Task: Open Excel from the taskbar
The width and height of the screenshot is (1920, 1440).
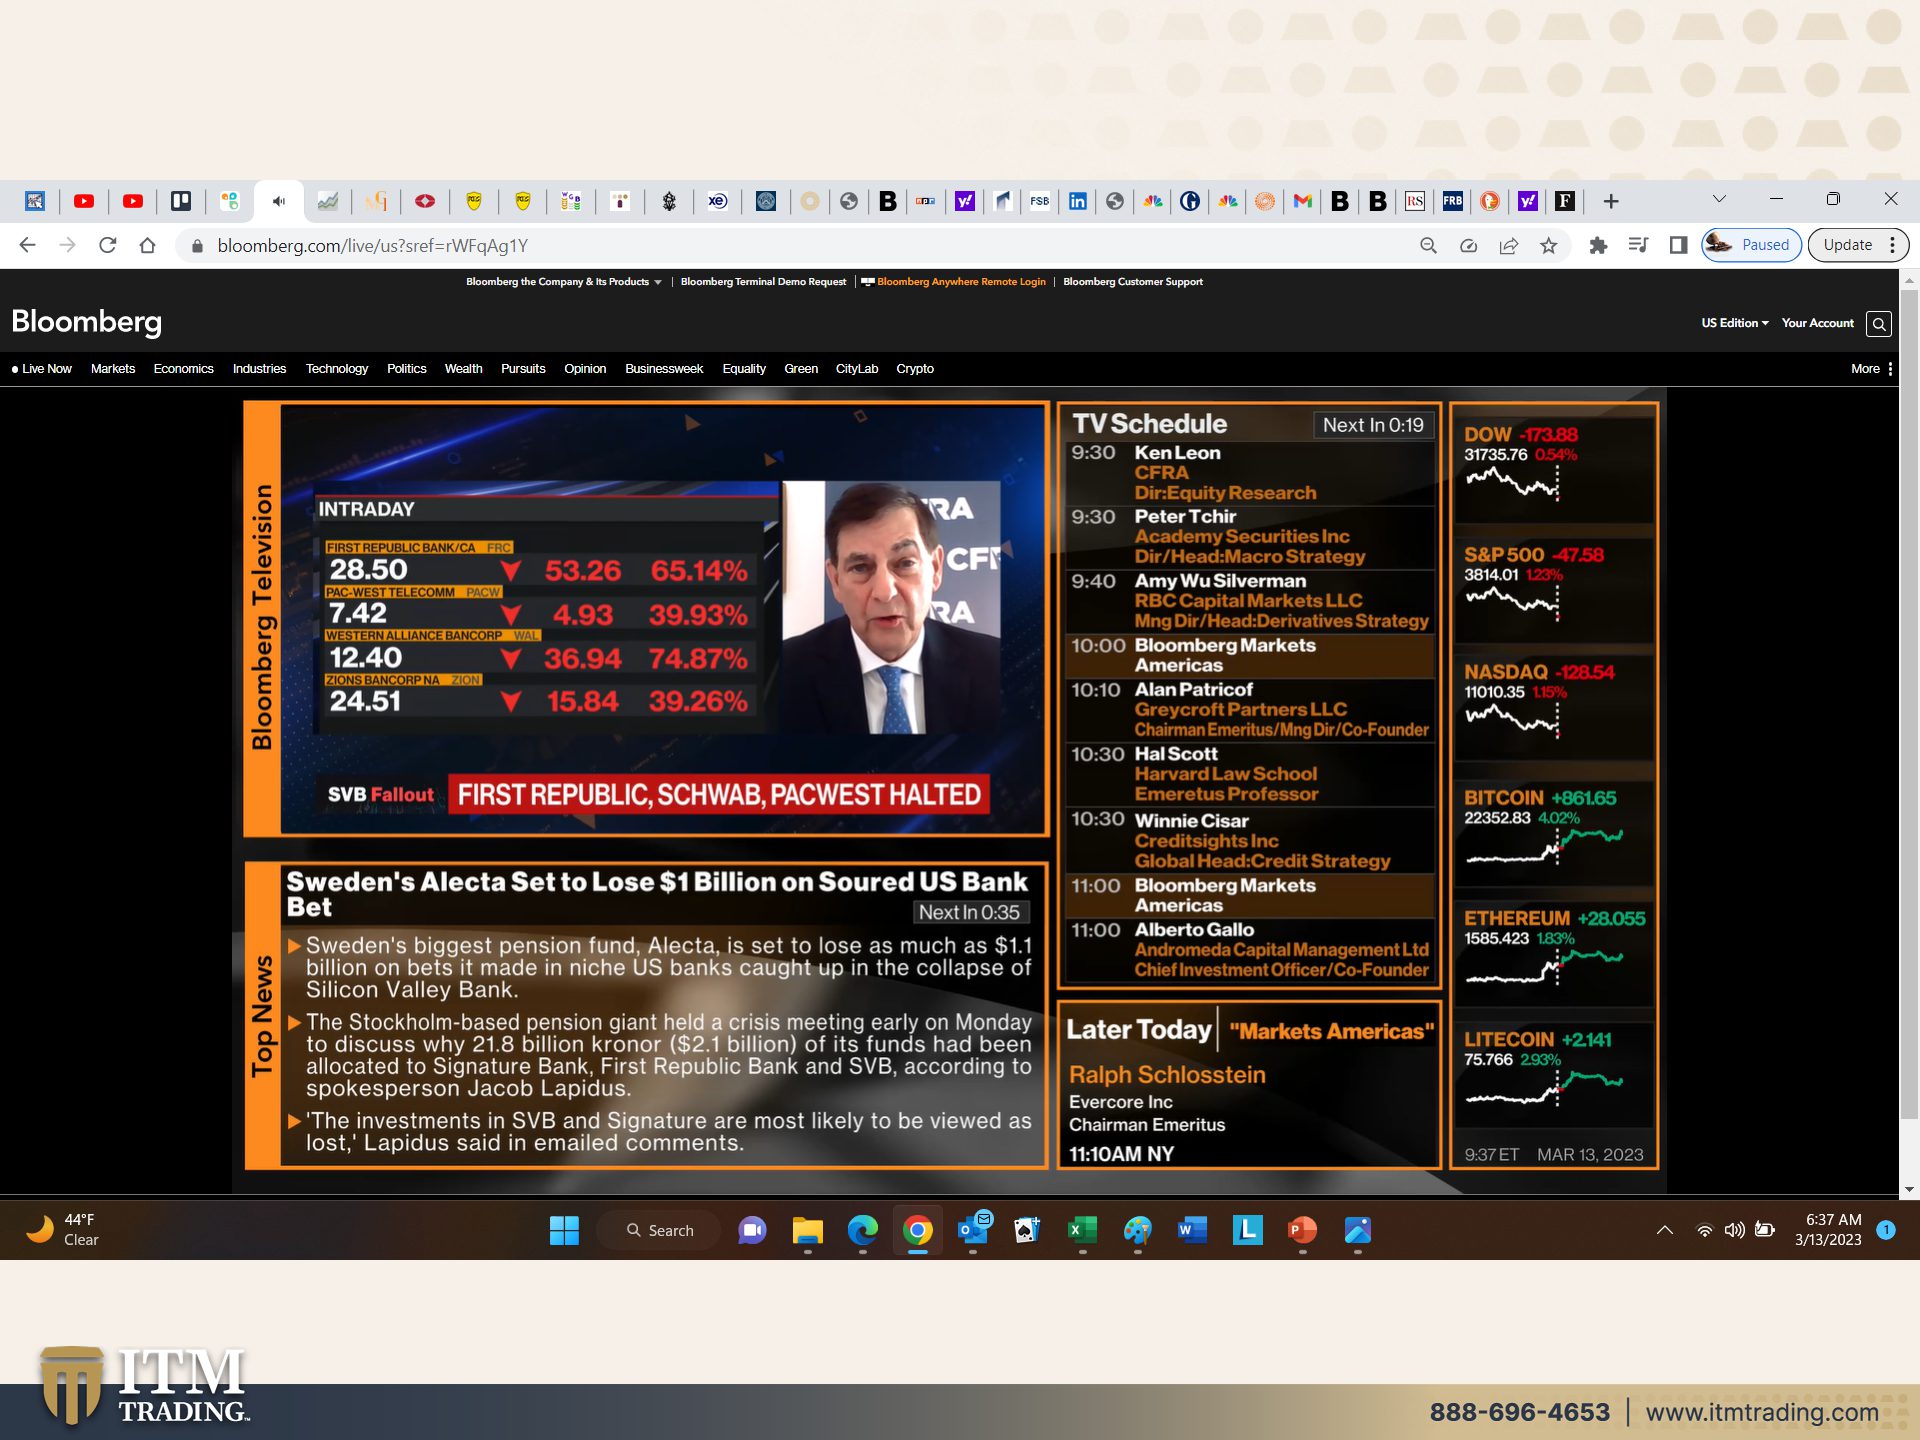Action: pyautogui.click(x=1082, y=1230)
